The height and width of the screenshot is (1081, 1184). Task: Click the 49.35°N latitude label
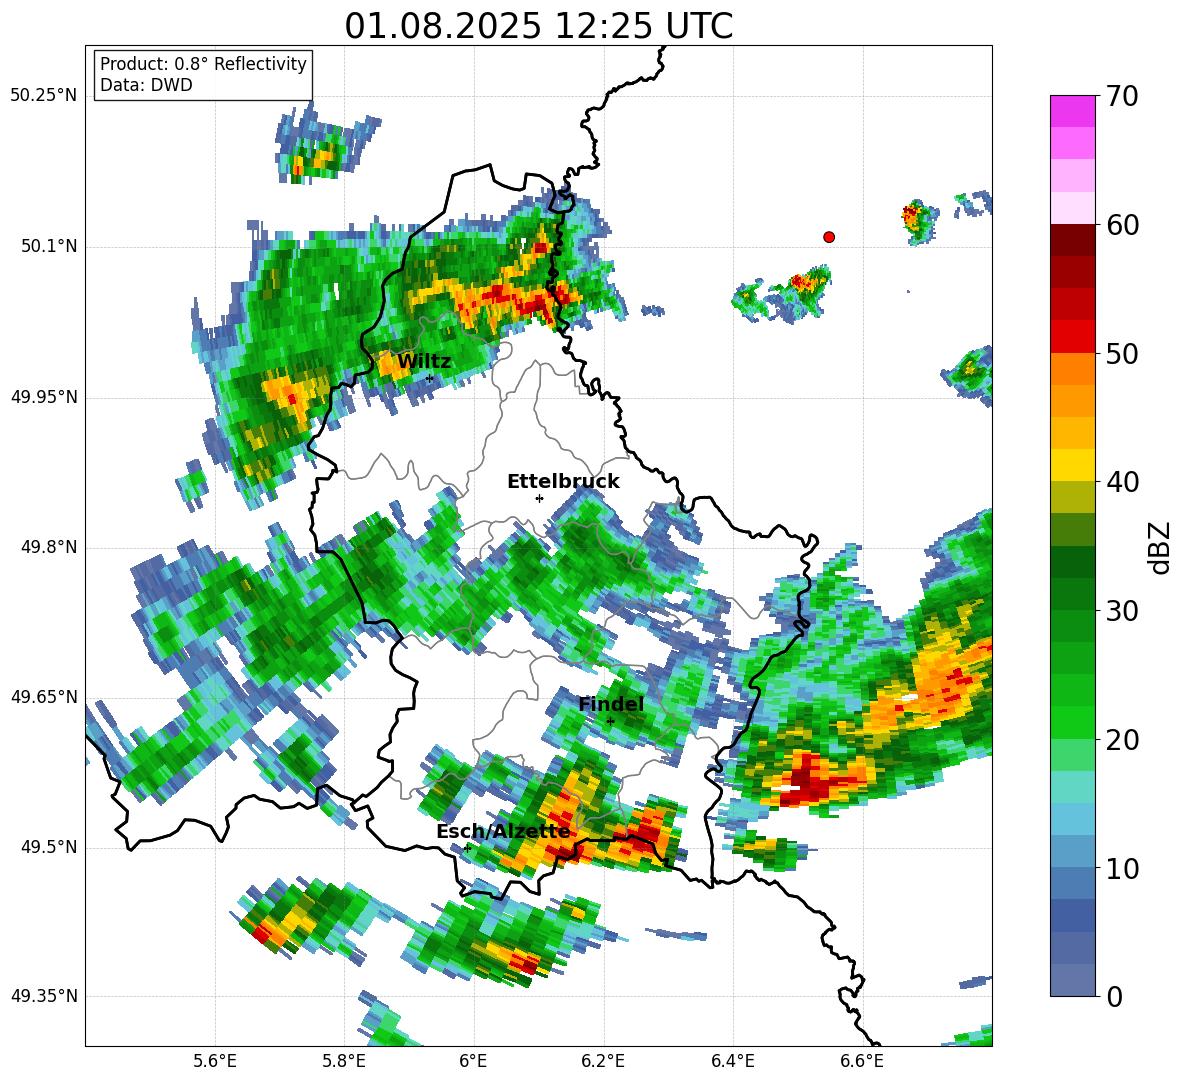coord(44,996)
